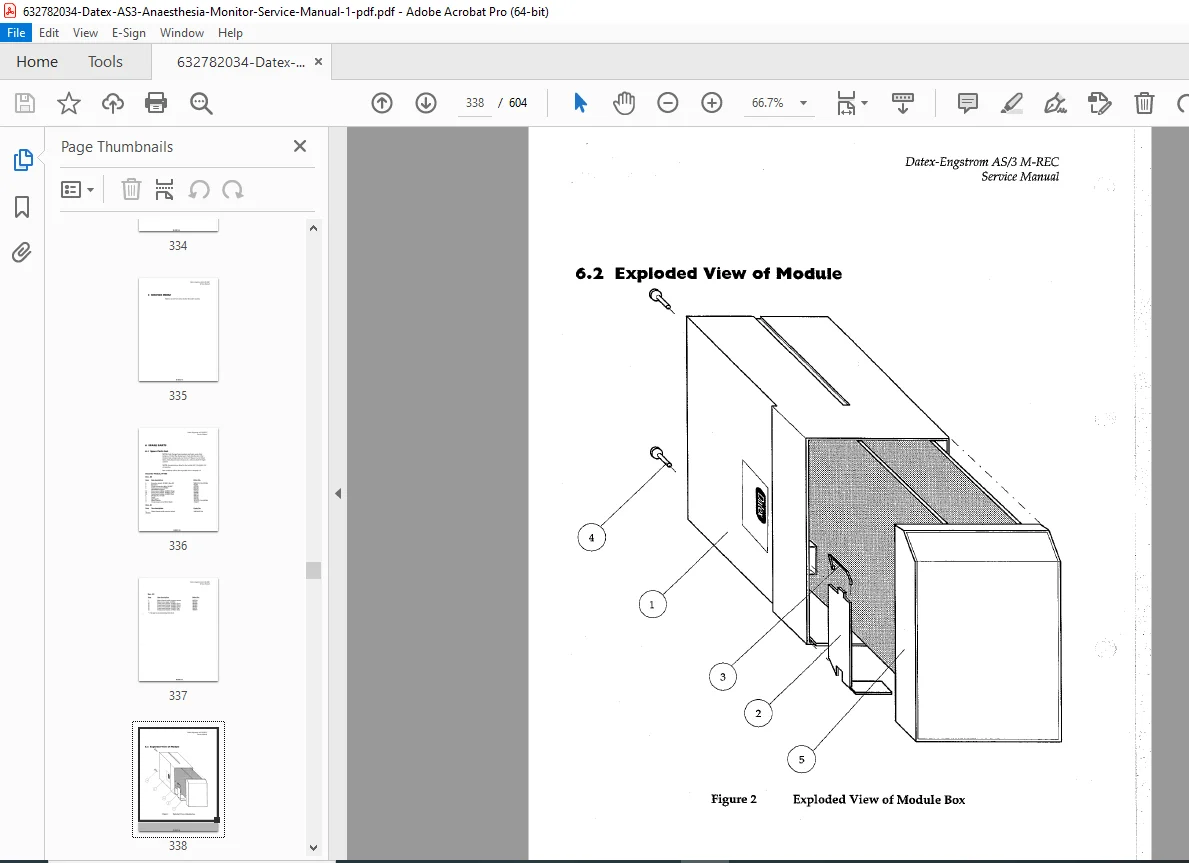Open the 66.7% zoom level dropdown

click(x=779, y=102)
